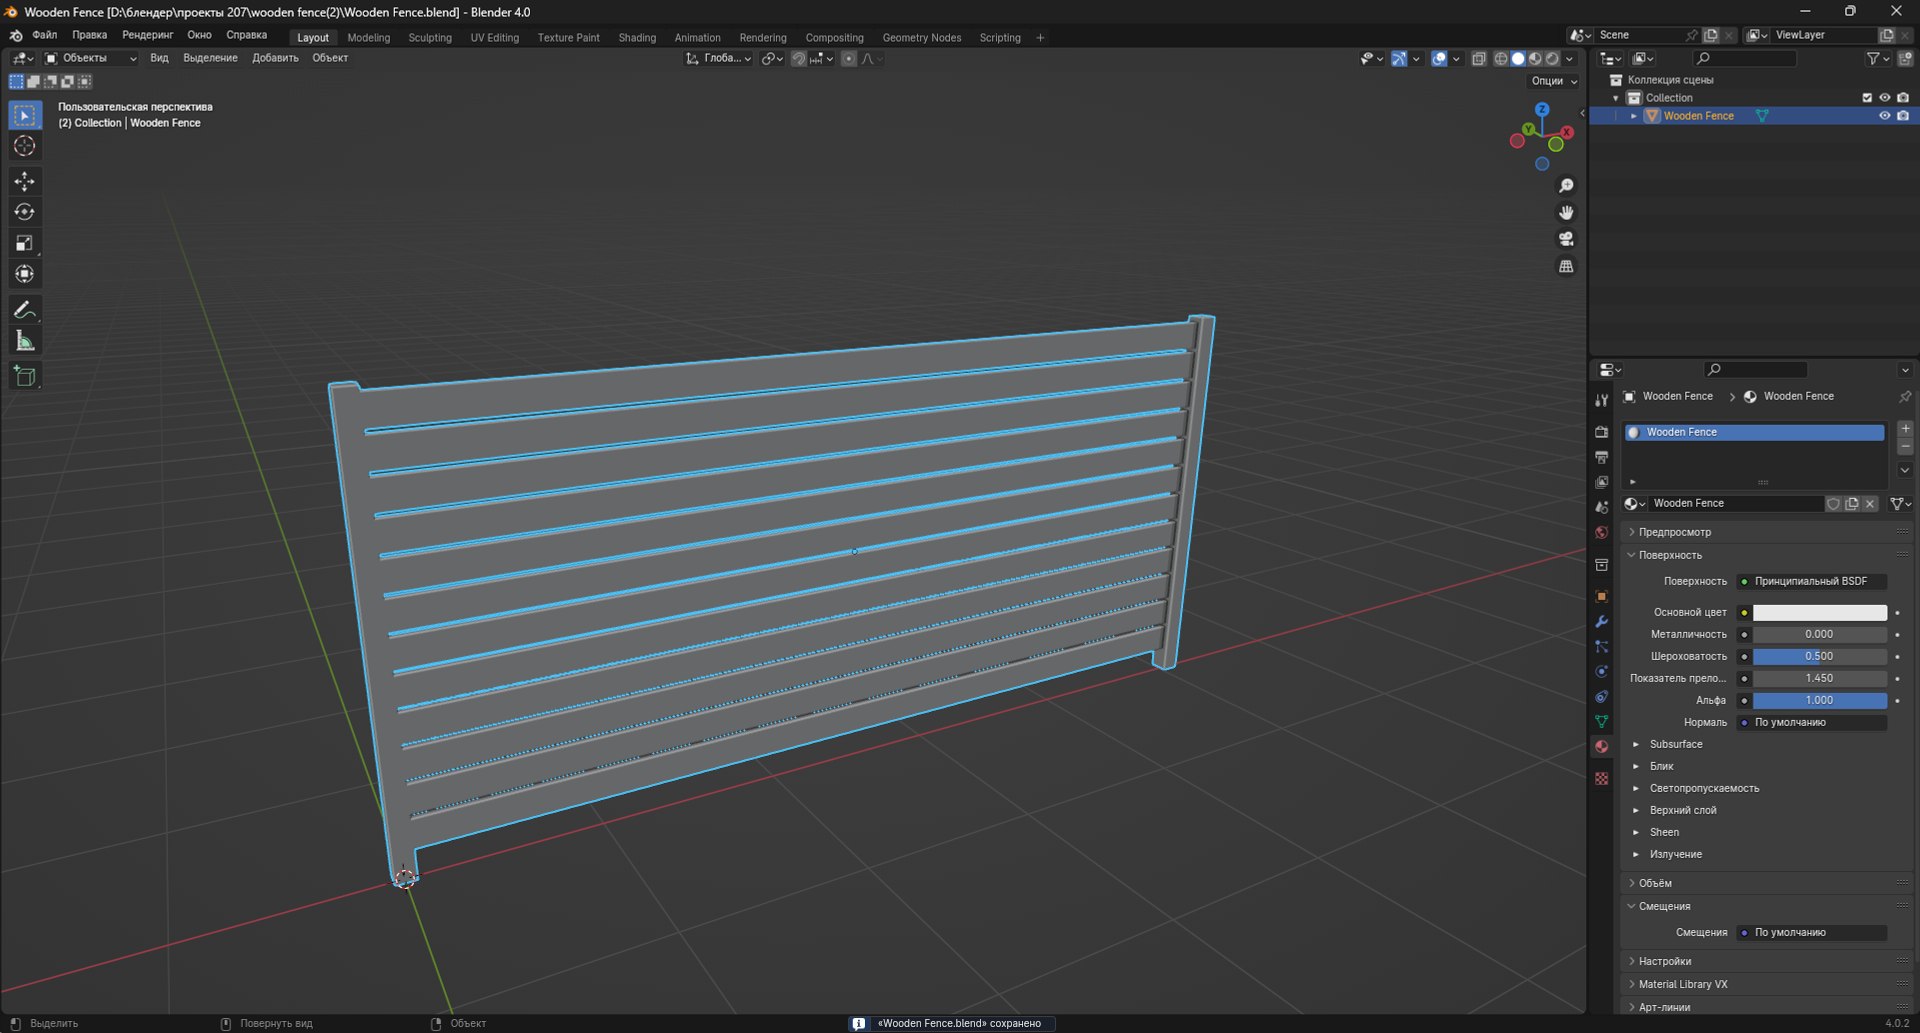Click the viewport zoom magnifier icon

point(1566,186)
